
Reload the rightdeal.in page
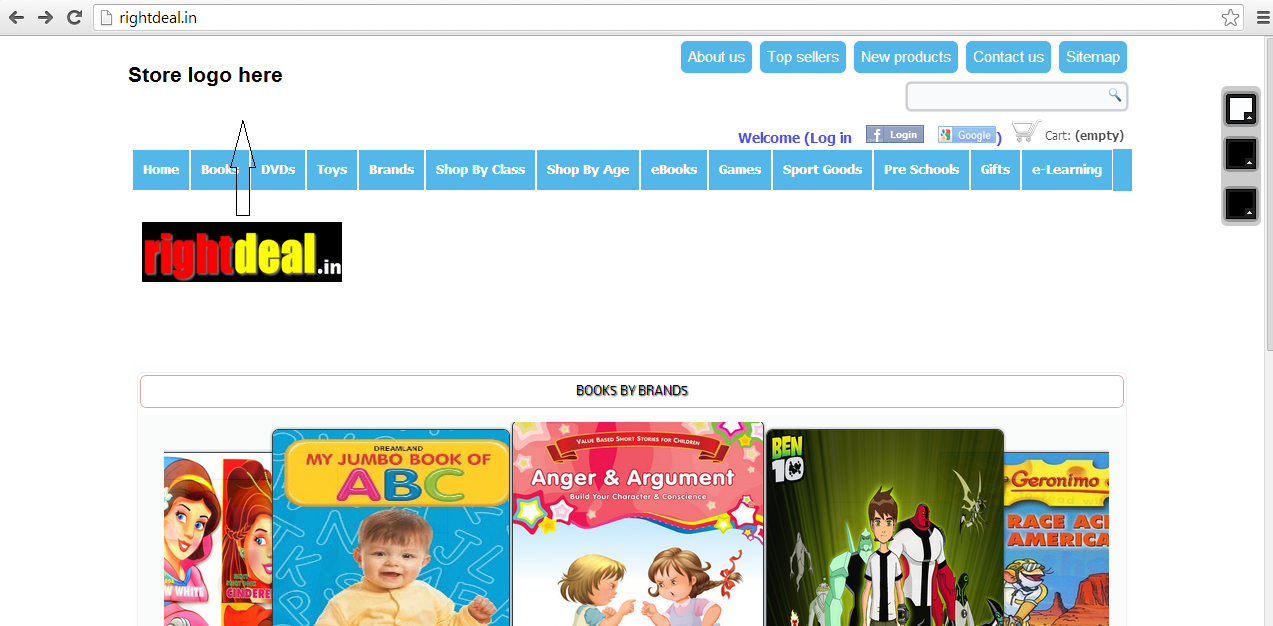pos(74,17)
